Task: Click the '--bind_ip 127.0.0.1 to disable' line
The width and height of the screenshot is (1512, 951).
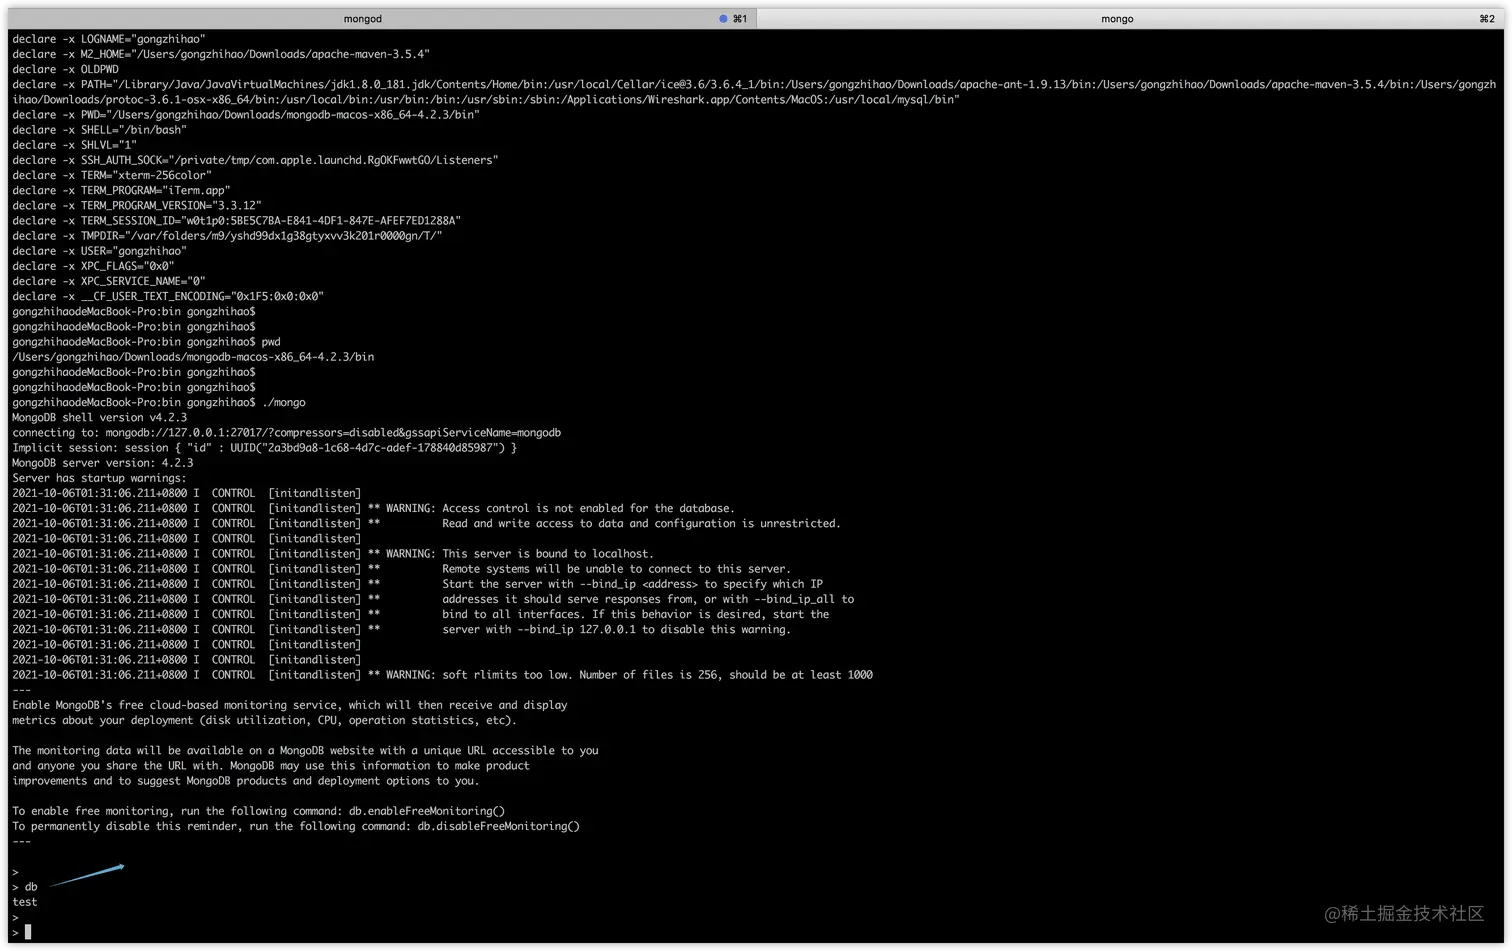Action: point(401,629)
